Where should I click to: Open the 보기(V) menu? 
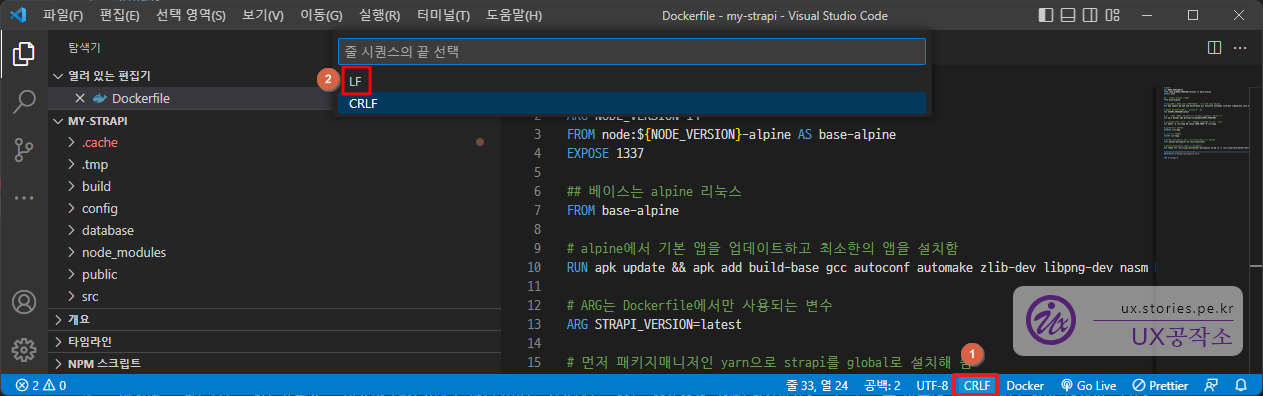pyautogui.click(x=263, y=15)
